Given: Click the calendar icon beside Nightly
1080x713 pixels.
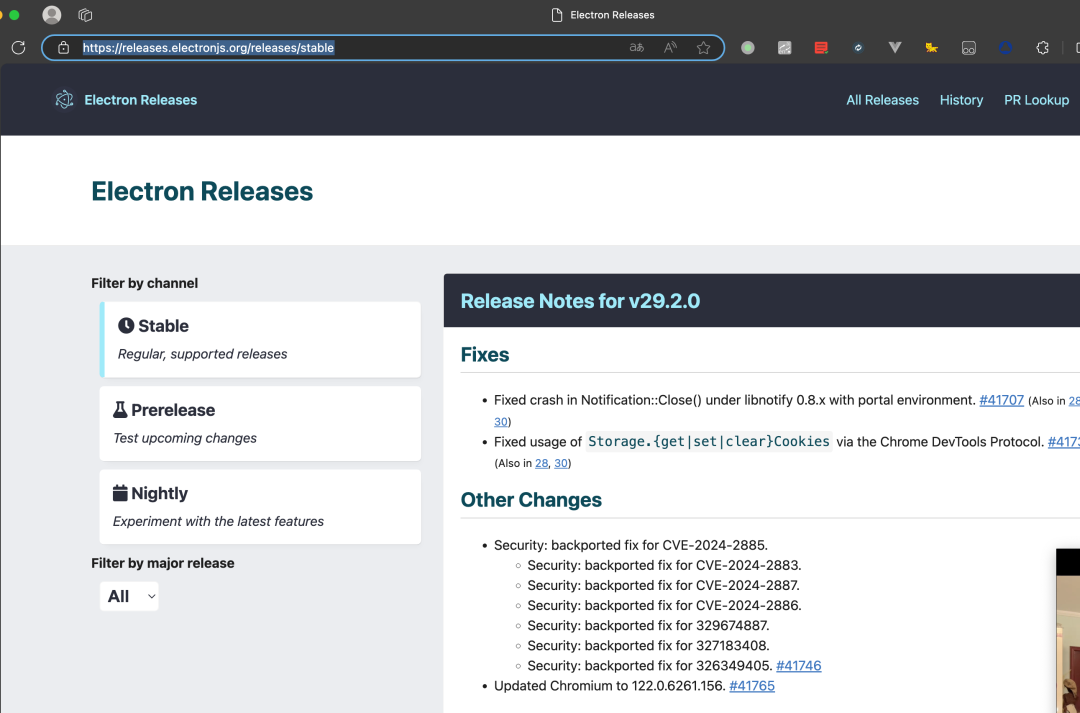Looking at the screenshot, I should 120,493.
